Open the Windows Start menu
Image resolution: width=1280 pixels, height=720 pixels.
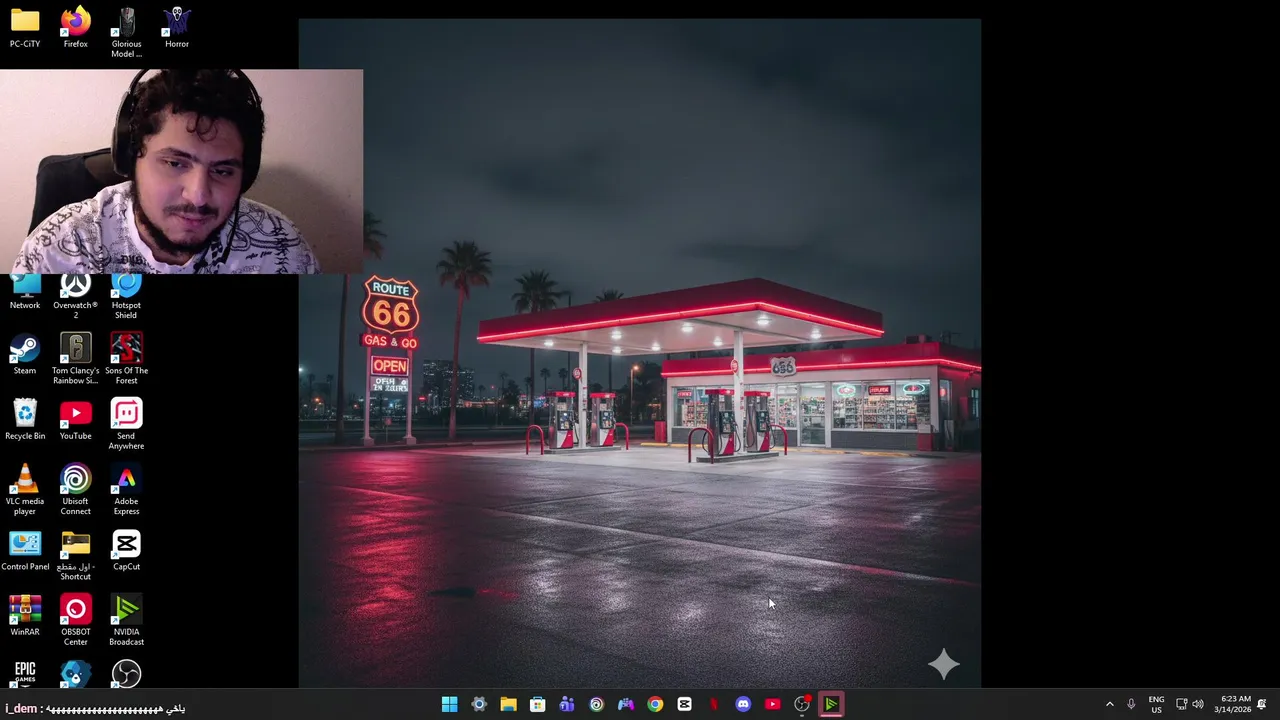click(x=450, y=704)
